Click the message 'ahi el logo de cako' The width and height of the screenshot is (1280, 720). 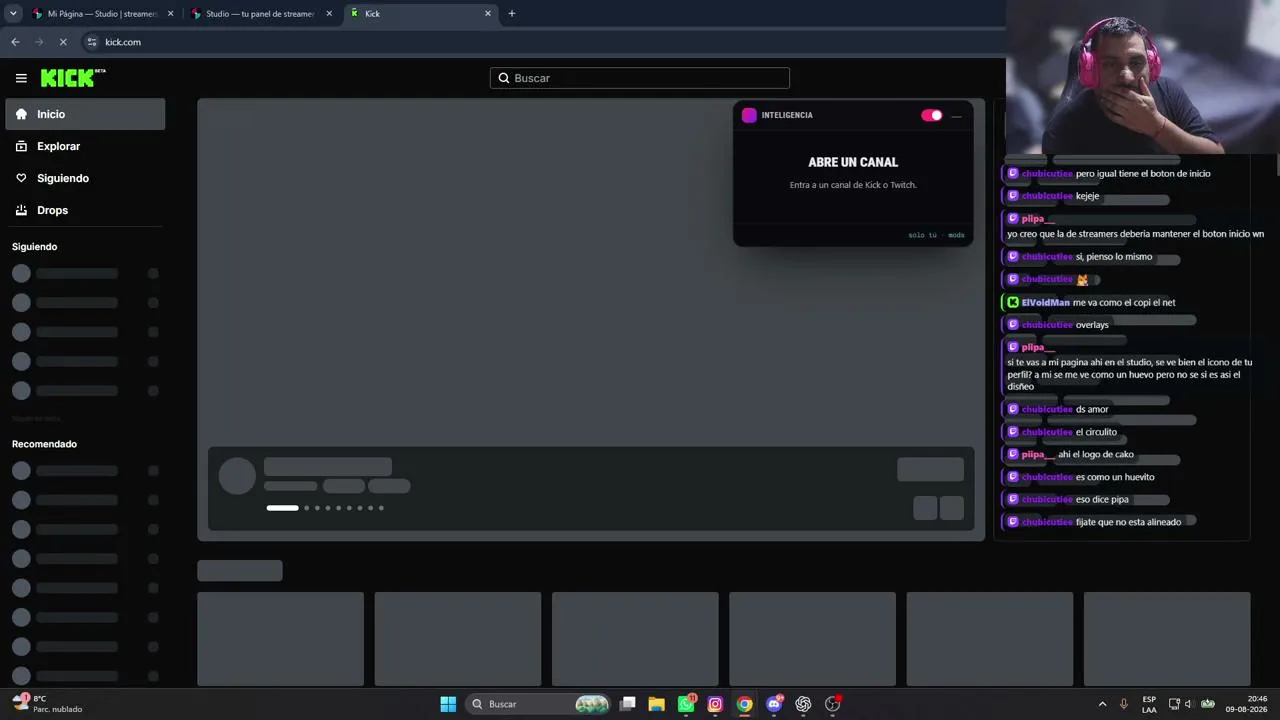click(1096, 454)
